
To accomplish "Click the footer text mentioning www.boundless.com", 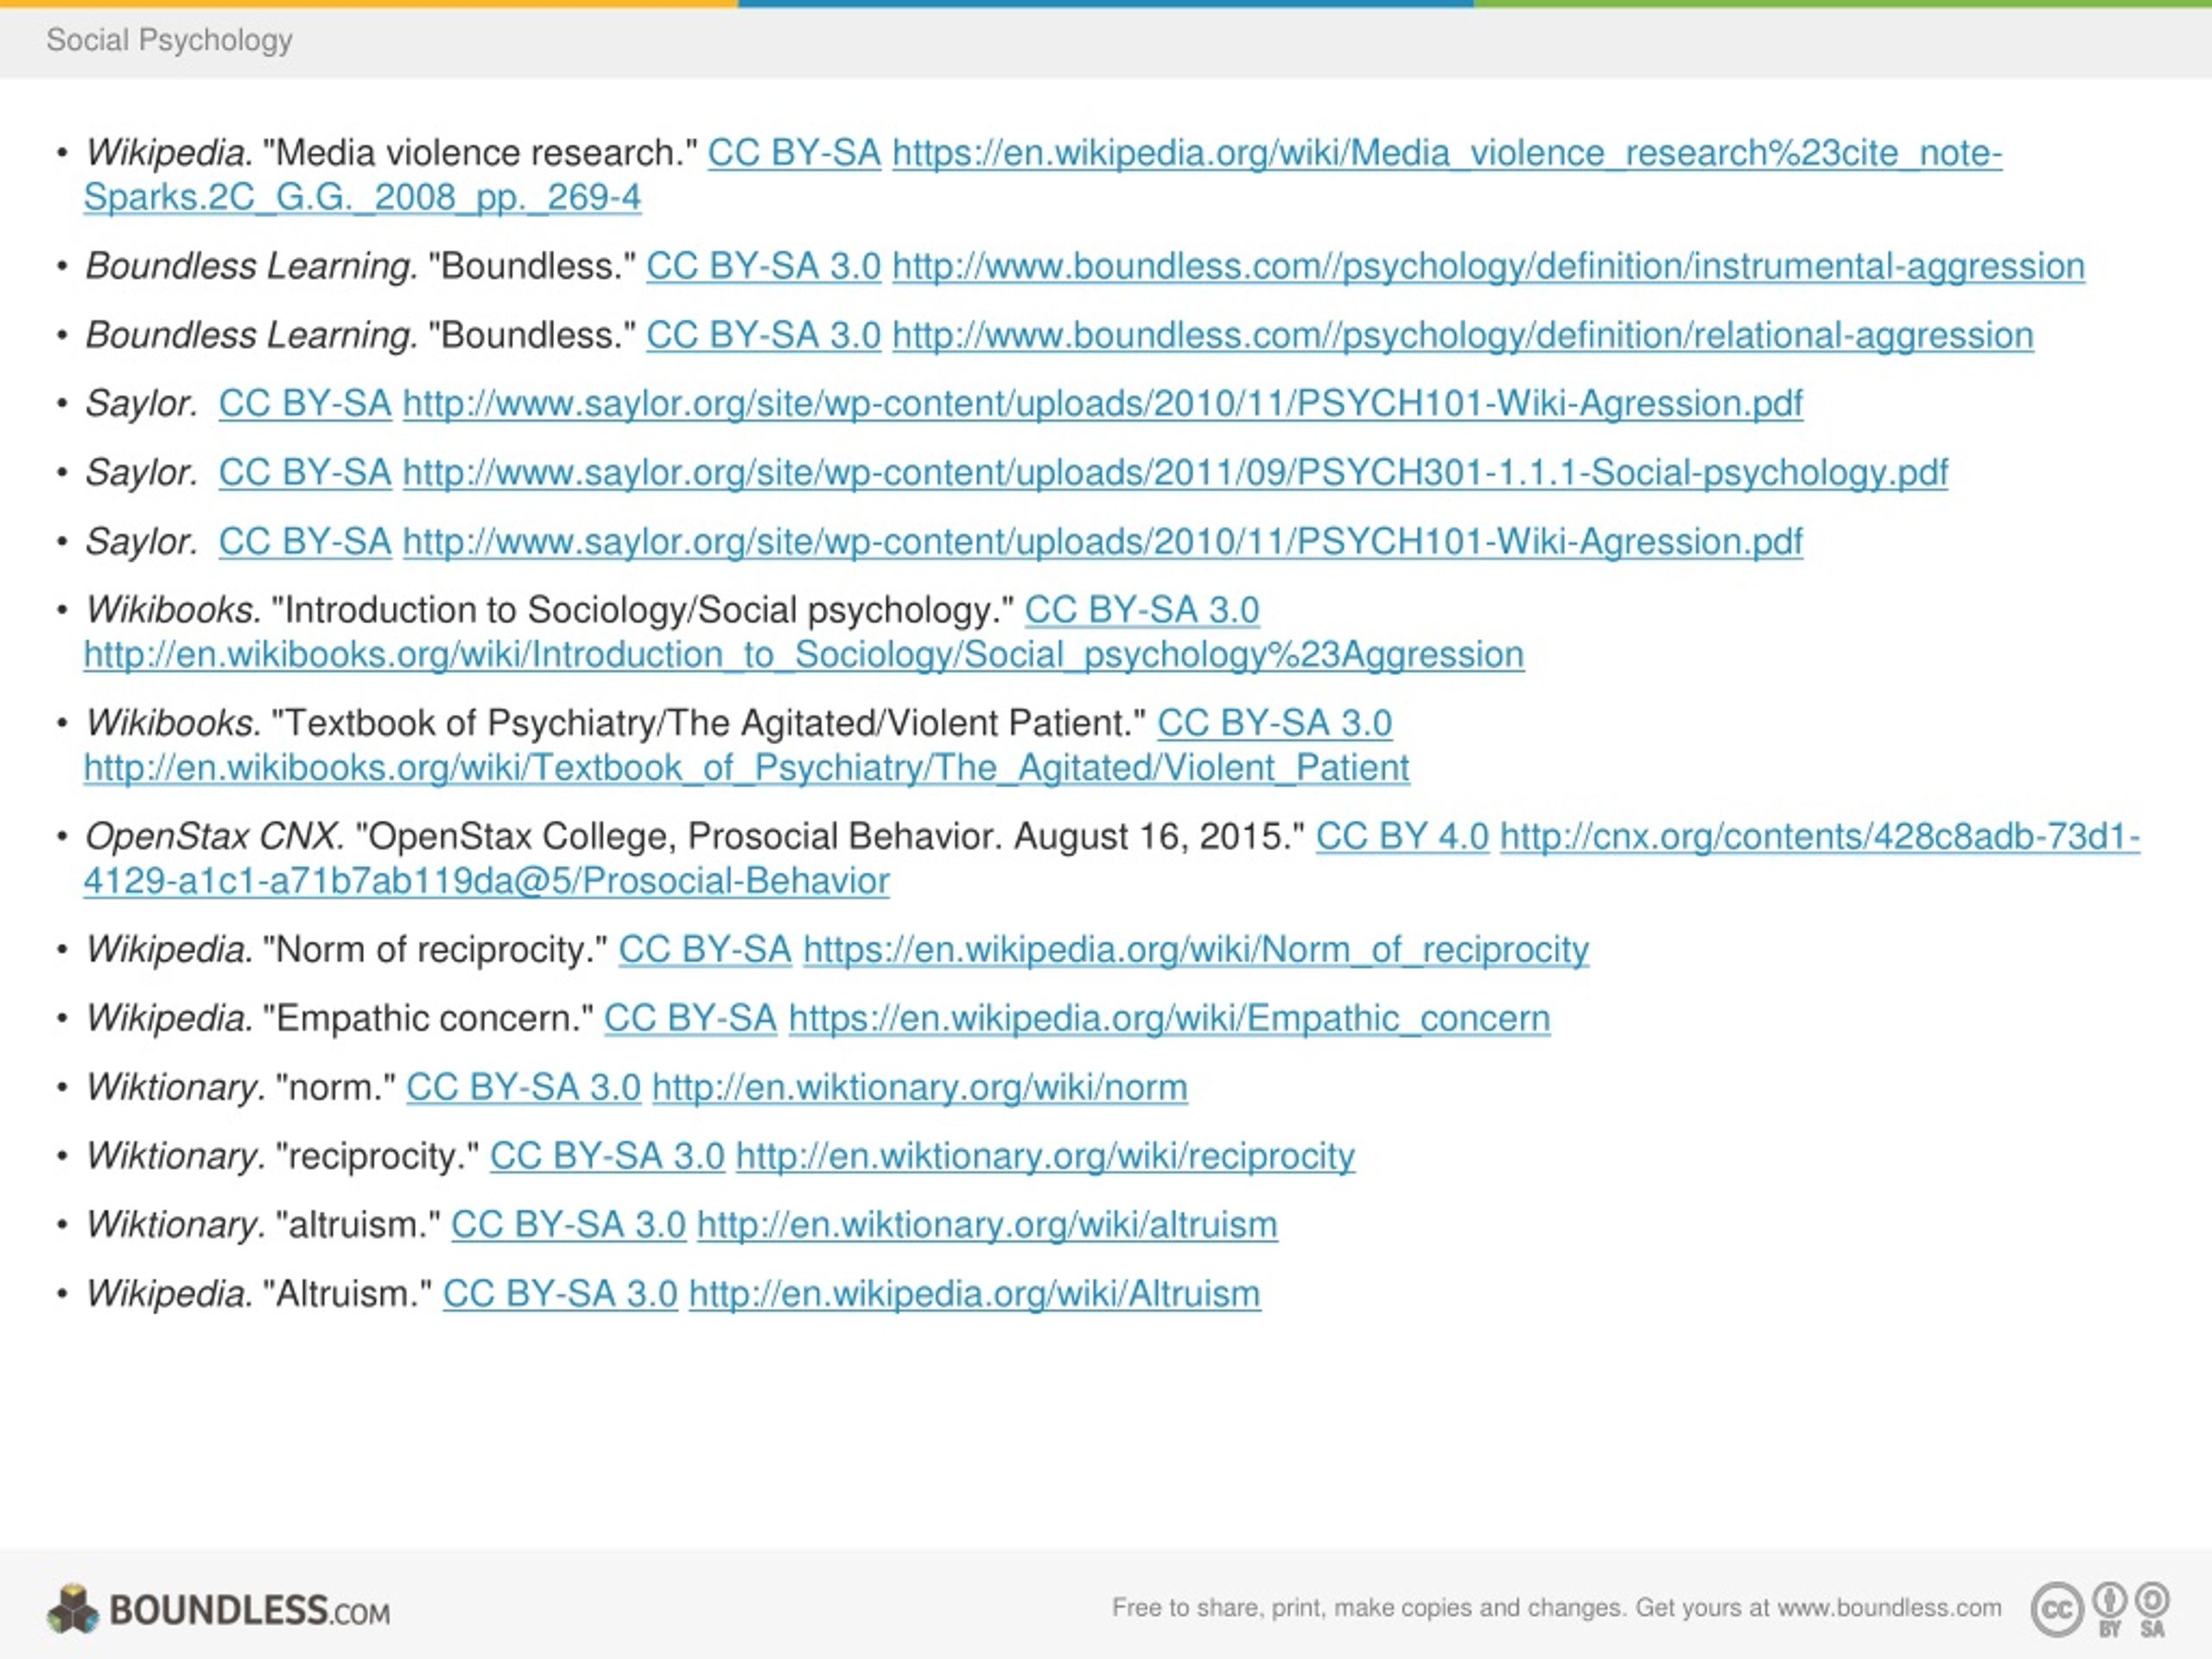I will [1557, 1608].
